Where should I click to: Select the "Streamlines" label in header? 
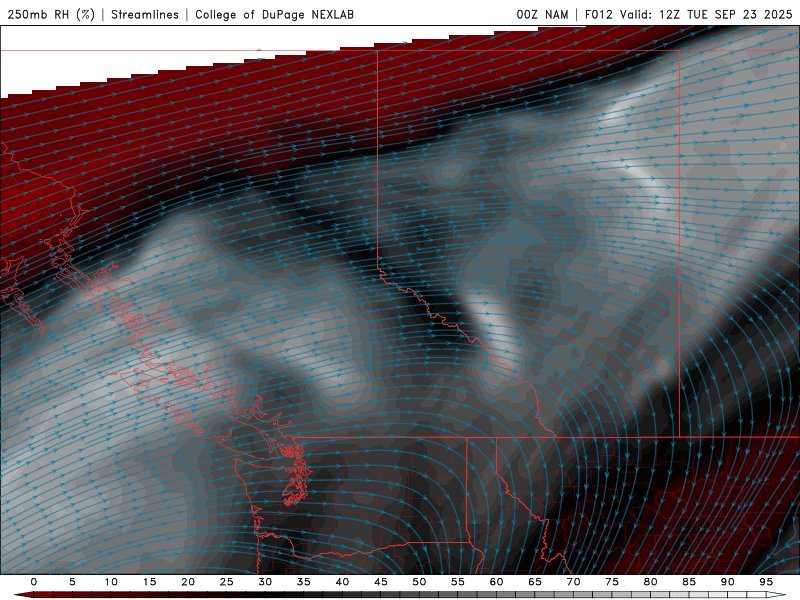tap(145, 14)
